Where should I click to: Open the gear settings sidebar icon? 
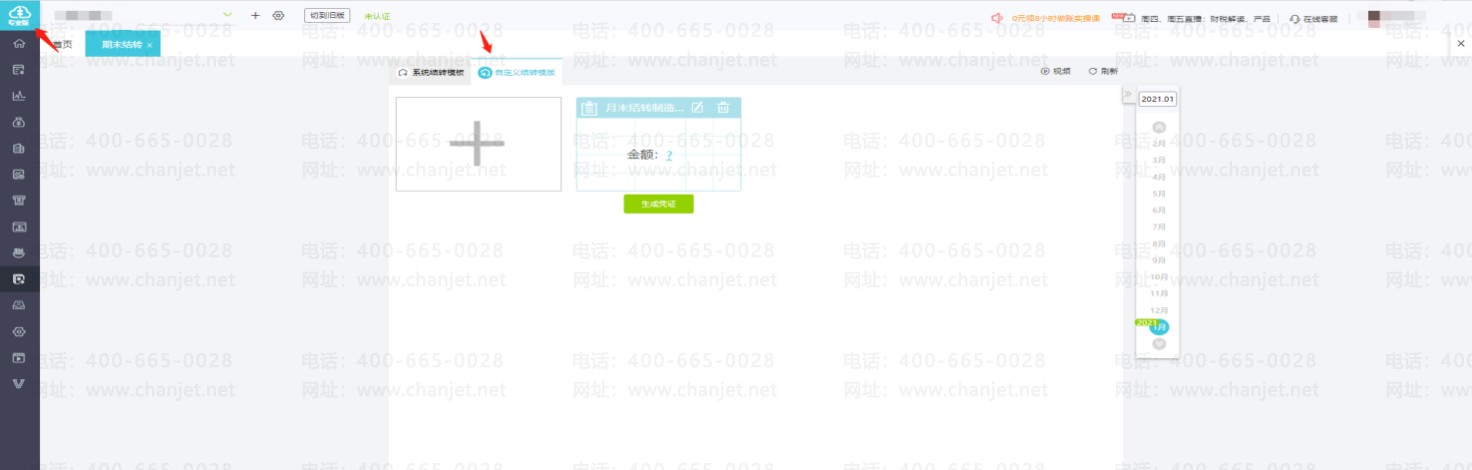(x=19, y=331)
